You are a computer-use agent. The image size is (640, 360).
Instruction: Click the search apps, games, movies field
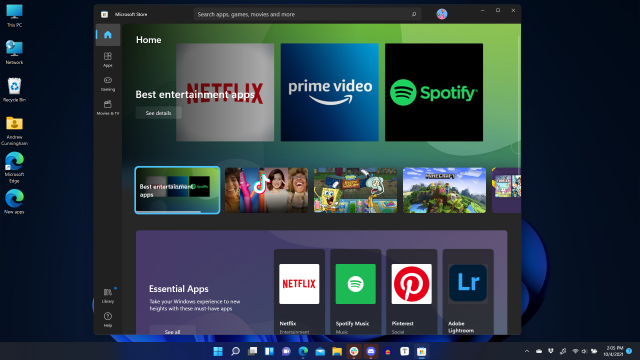click(307, 14)
